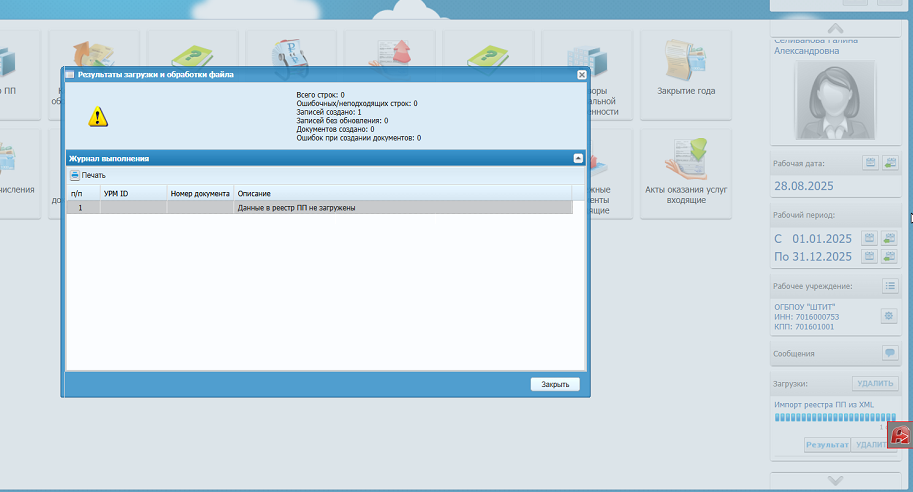Click the gear icon next to ОГБПОУ ШТИТ
The image size is (913, 492).
pos(889,316)
